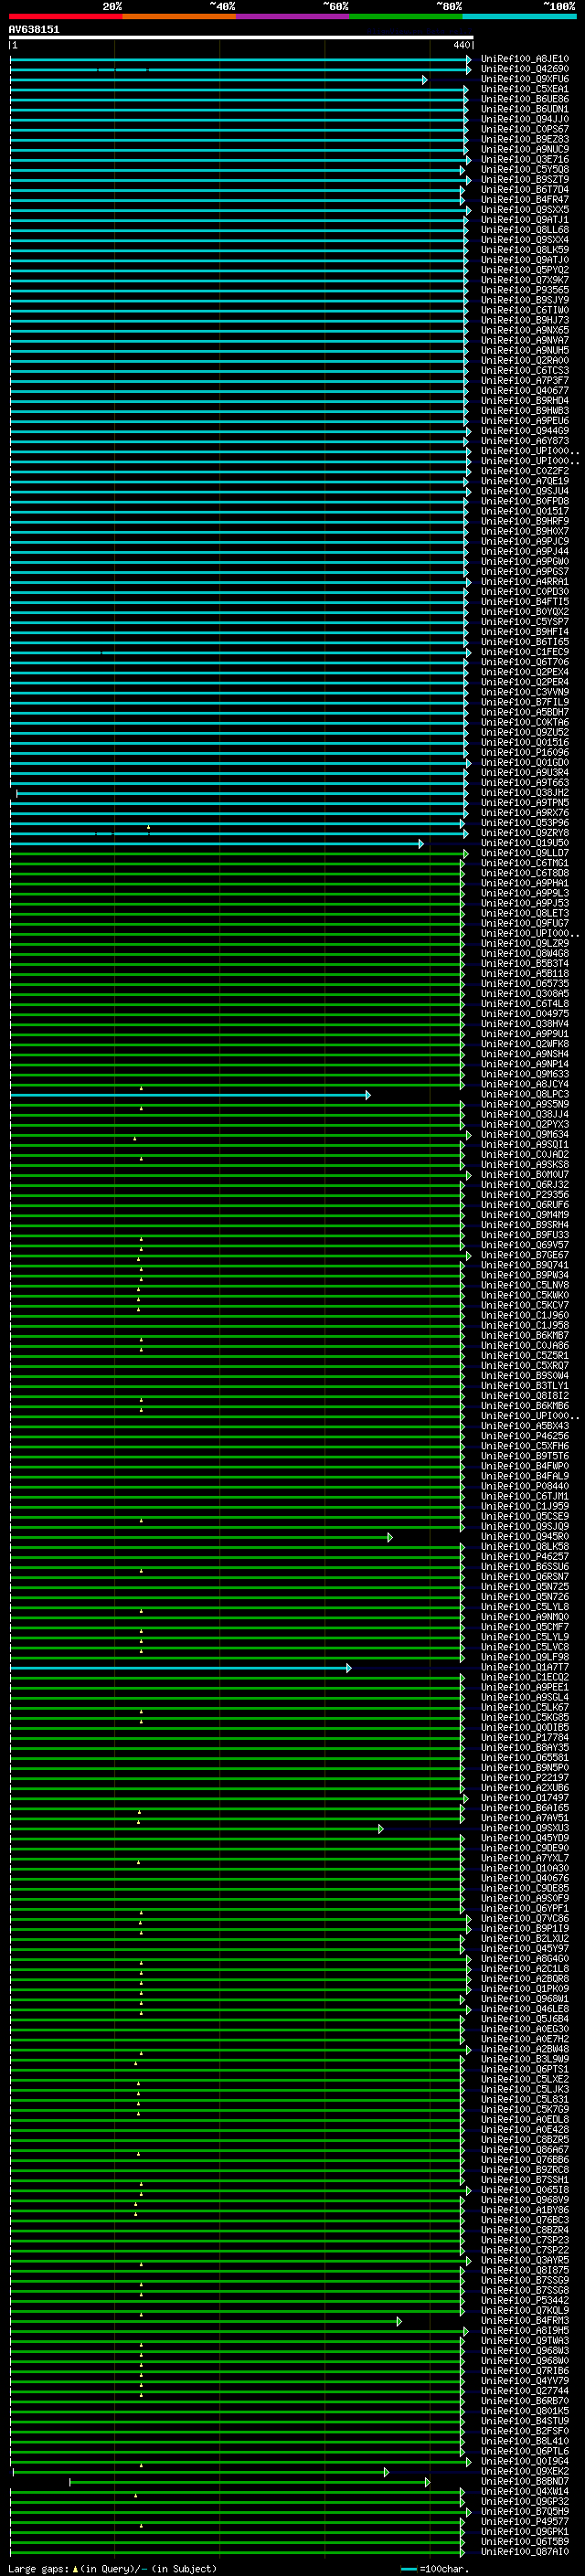Select hit label UniRef100_P93565
The width and height of the screenshot is (585, 2576).
tap(525, 290)
